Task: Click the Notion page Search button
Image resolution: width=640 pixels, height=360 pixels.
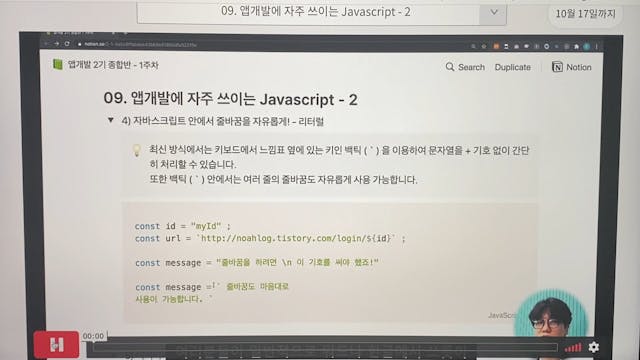Action: pyautogui.click(x=465, y=67)
